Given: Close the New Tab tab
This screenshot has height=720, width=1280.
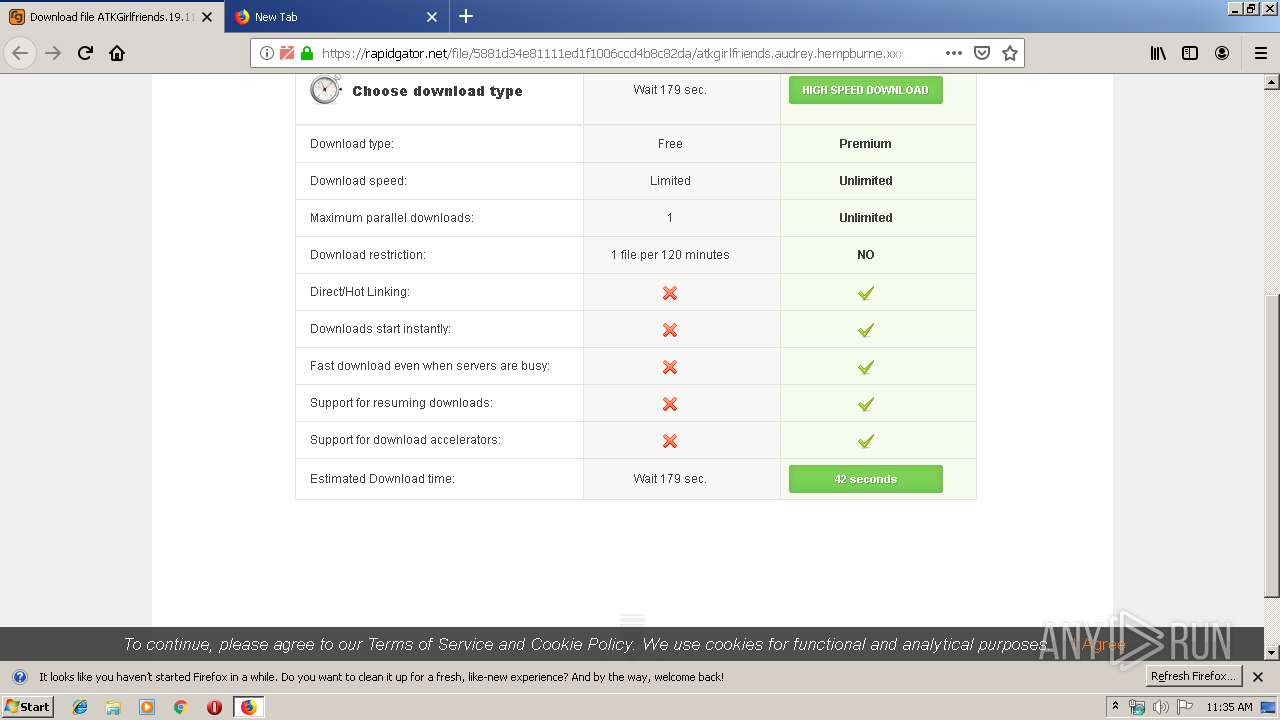Looking at the screenshot, I should click(x=432, y=17).
